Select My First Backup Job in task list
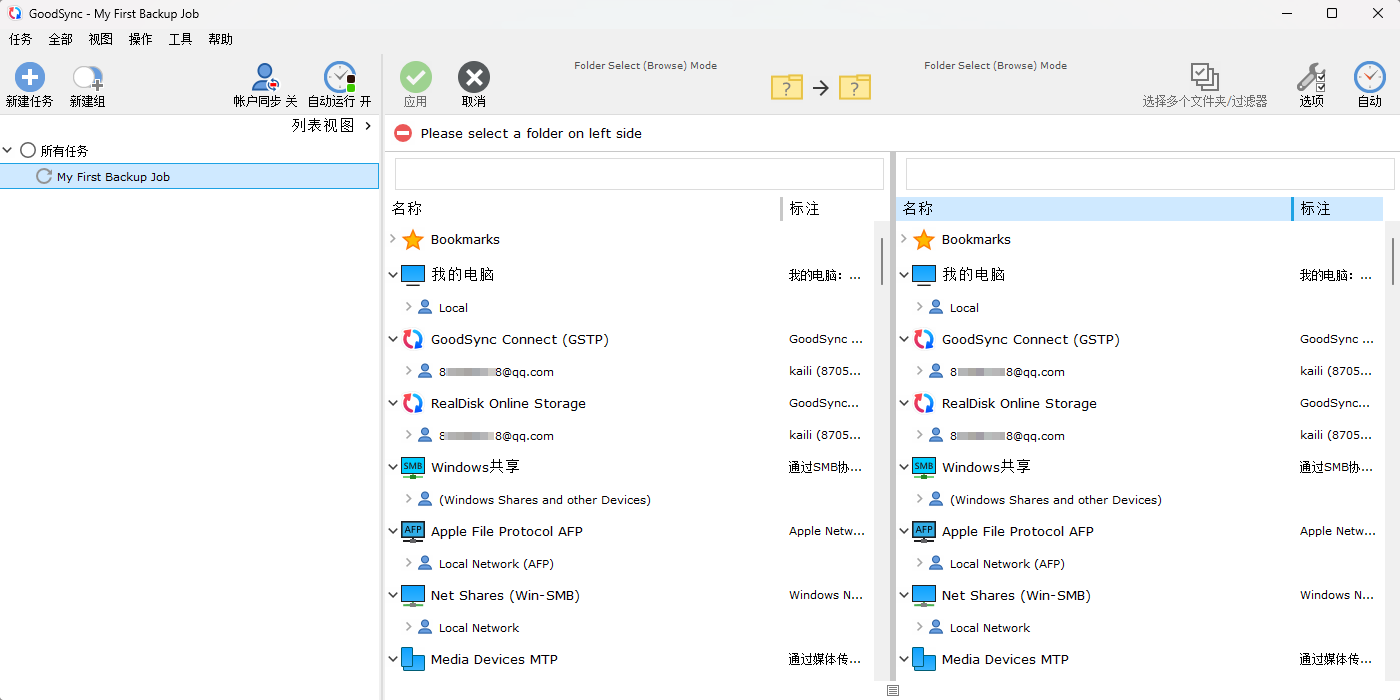The image size is (1400, 700). (113, 177)
